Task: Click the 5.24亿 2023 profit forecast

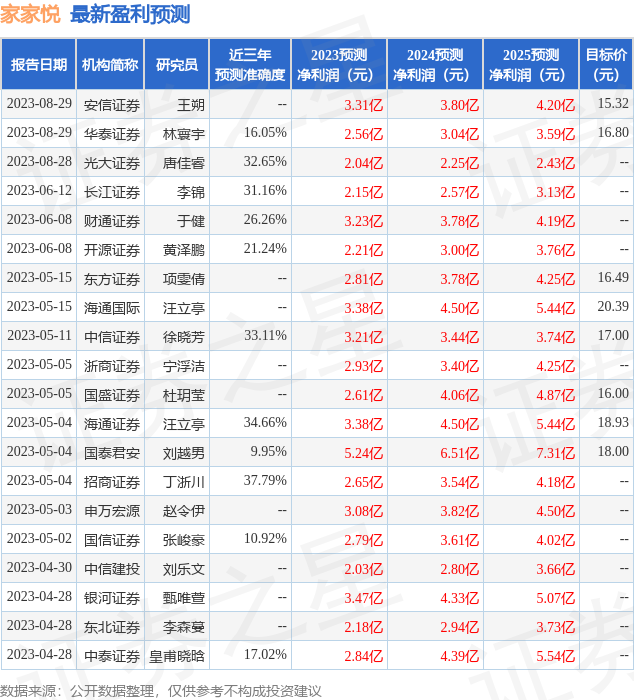Action: coord(363,454)
